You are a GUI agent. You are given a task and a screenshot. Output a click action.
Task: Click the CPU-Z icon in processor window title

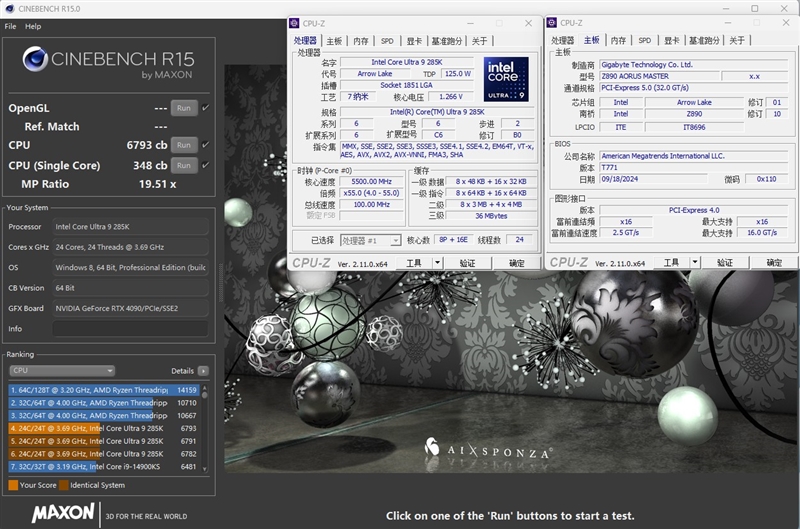click(294, 23)
